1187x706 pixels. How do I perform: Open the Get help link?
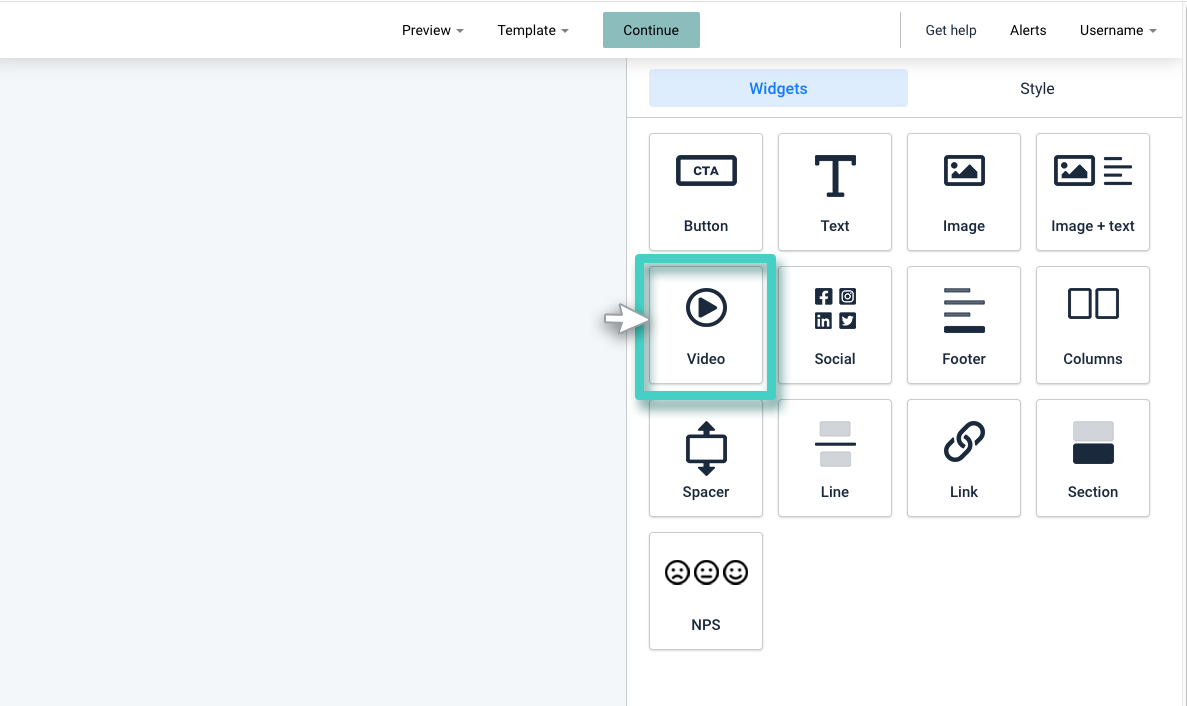click(951, 30)
